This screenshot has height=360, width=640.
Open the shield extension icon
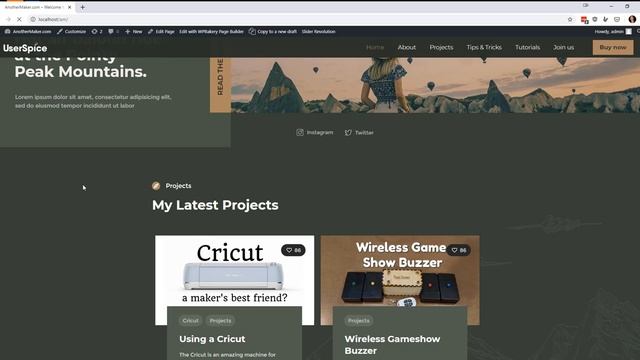(595, 19)
